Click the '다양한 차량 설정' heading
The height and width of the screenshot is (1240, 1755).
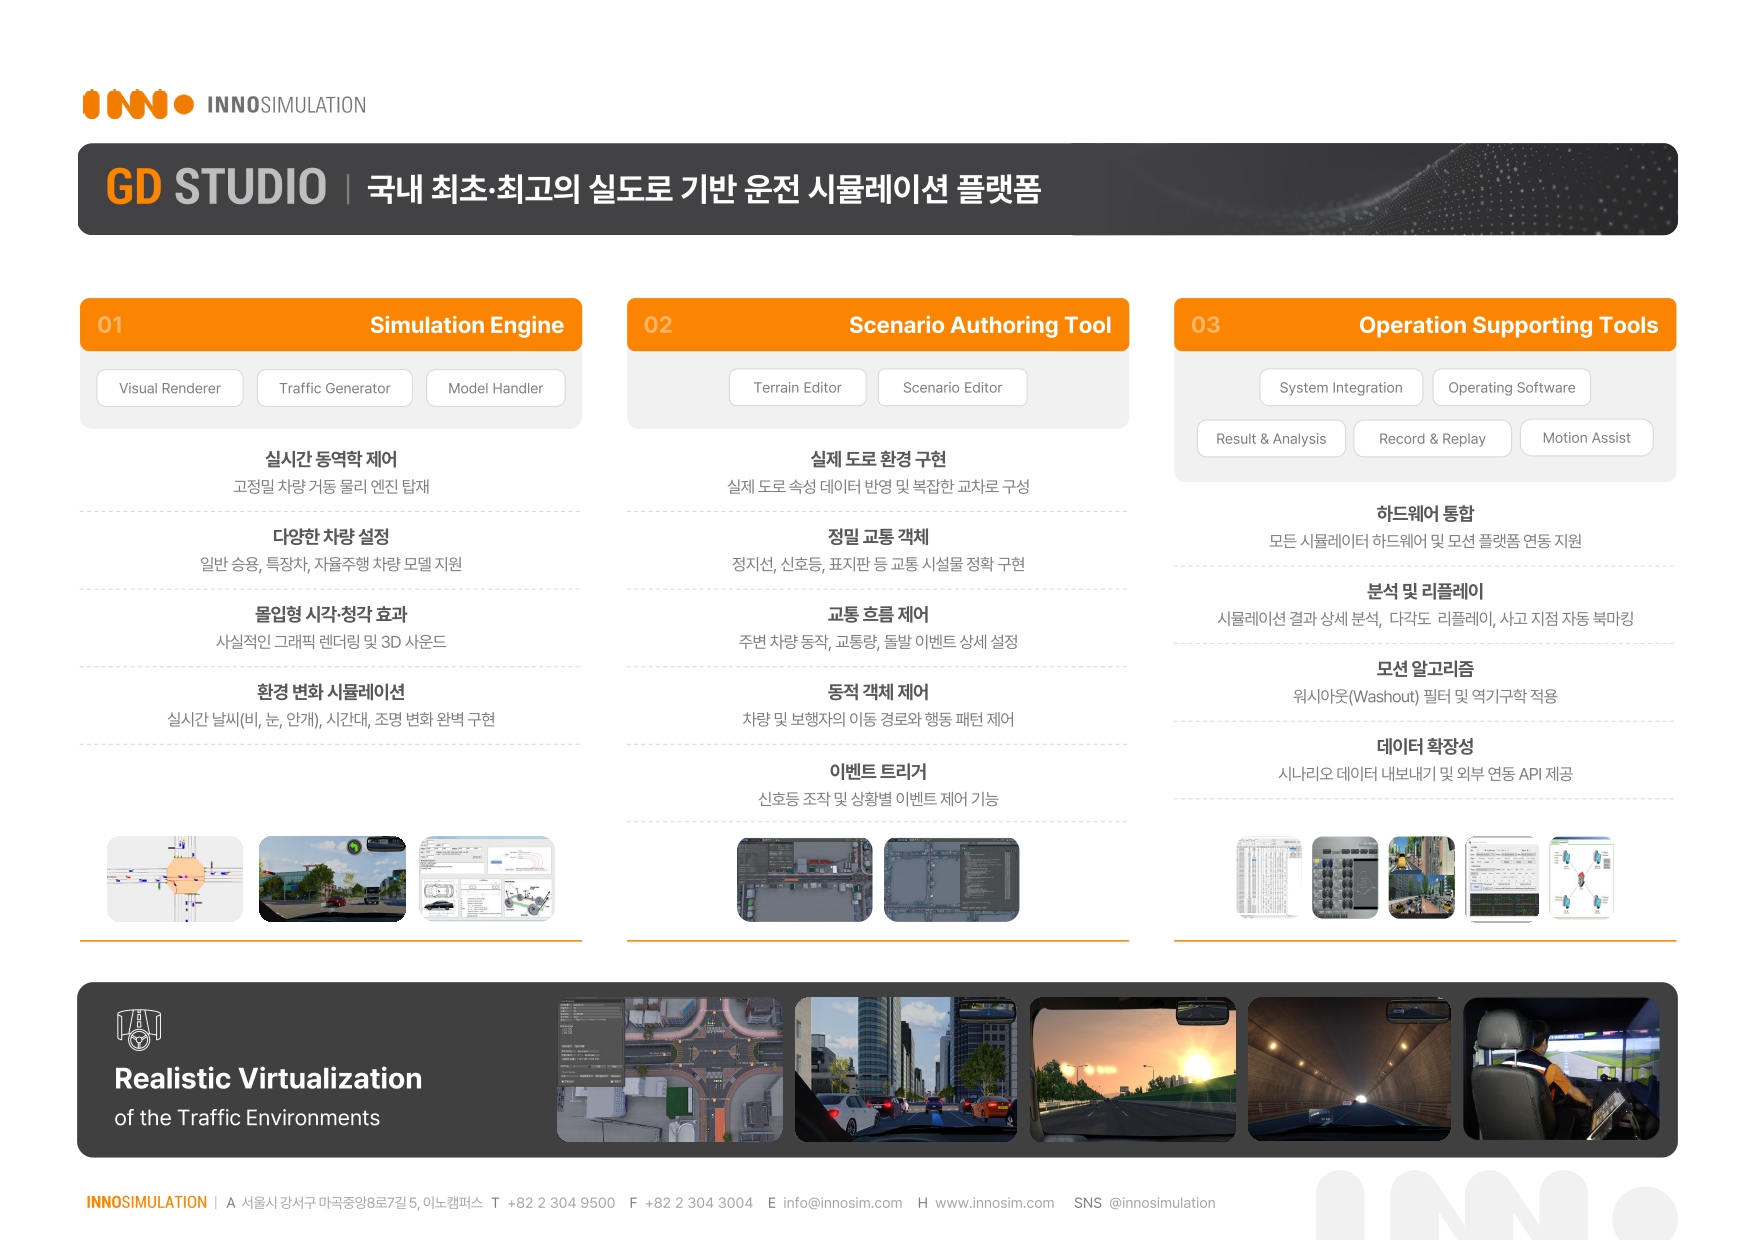(x=331, y=537)
